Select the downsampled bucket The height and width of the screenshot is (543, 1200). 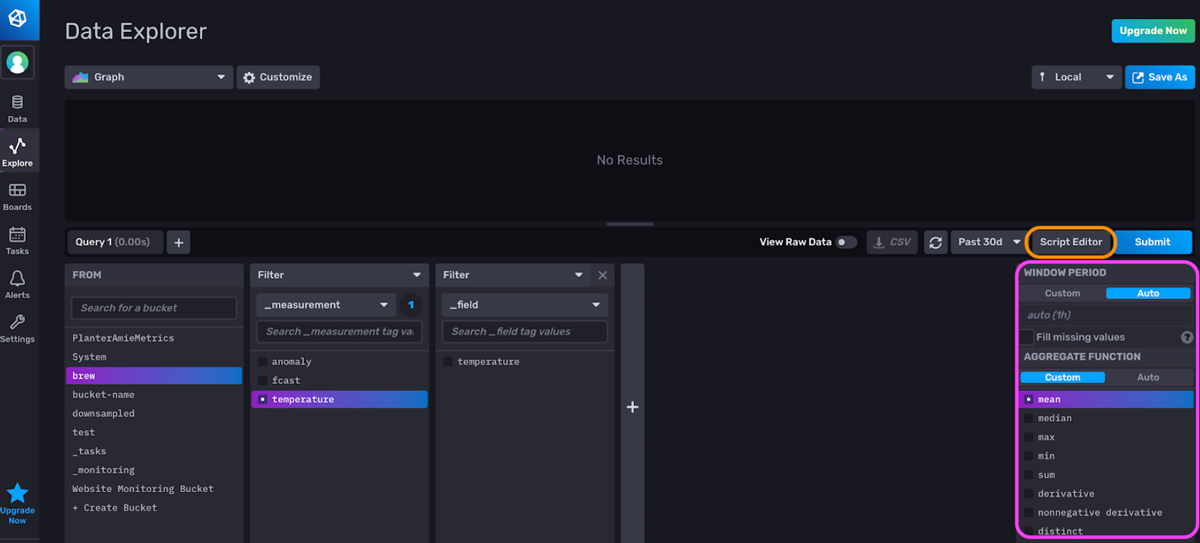154,413
